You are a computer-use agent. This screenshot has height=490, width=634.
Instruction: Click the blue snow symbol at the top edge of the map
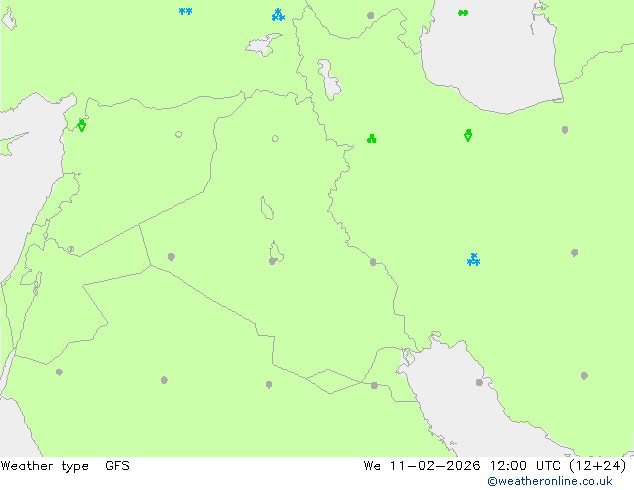coord(278,15)
